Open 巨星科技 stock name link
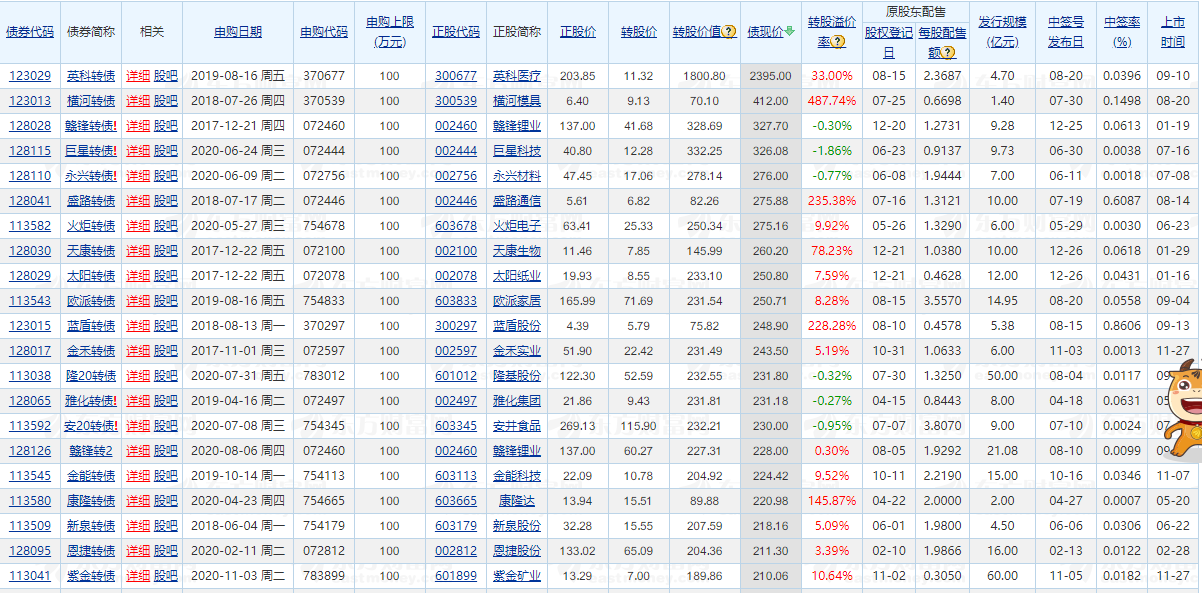This screenshot has width=1202, height=593. click(x=517, y=151)
